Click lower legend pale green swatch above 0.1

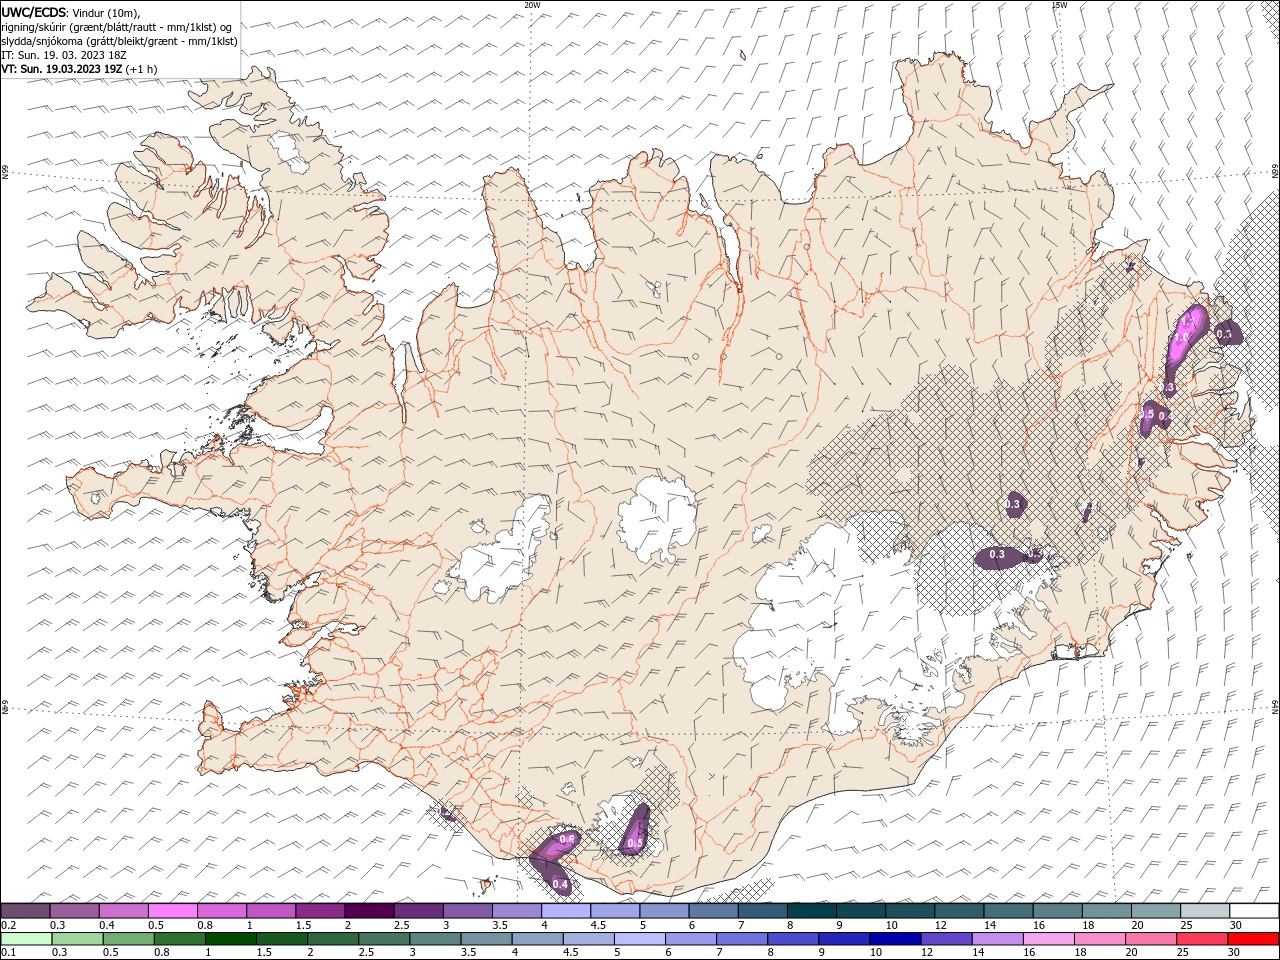point(26,939)
